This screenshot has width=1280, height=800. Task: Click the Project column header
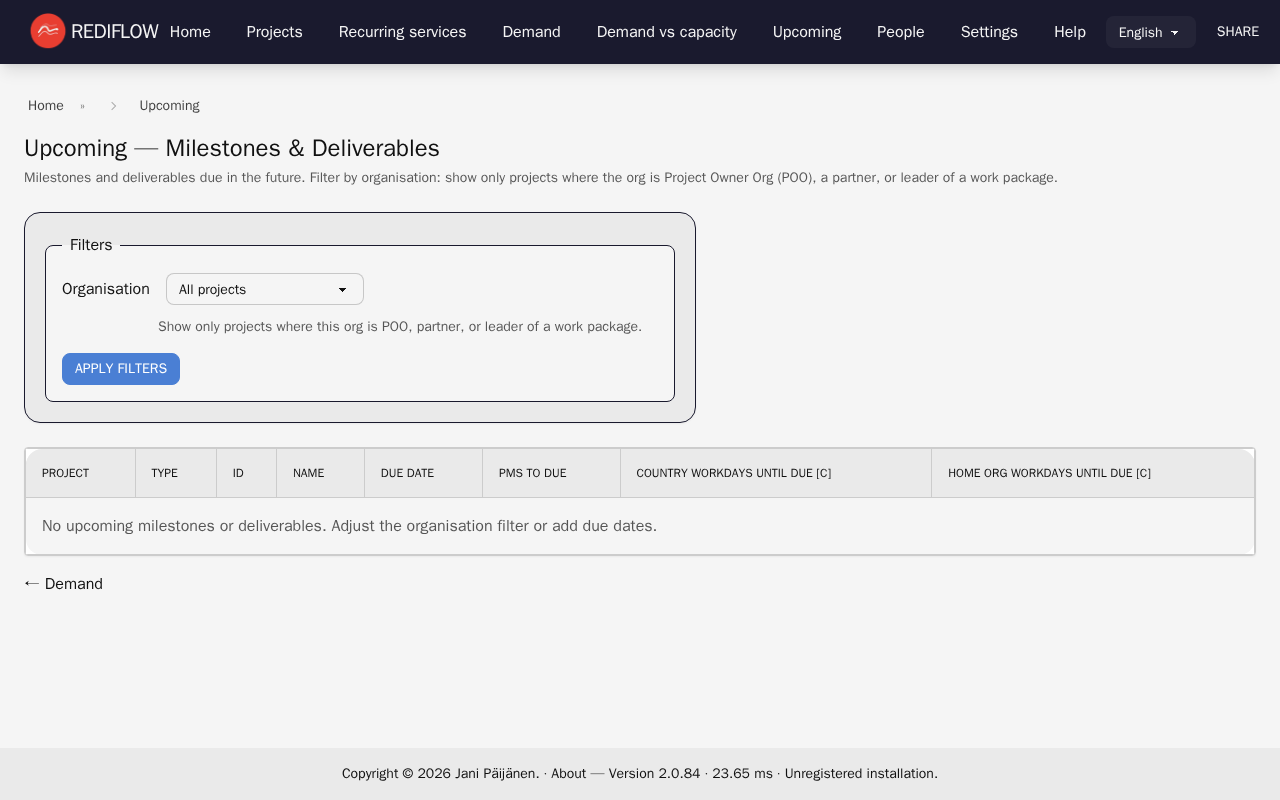point(65,473)
